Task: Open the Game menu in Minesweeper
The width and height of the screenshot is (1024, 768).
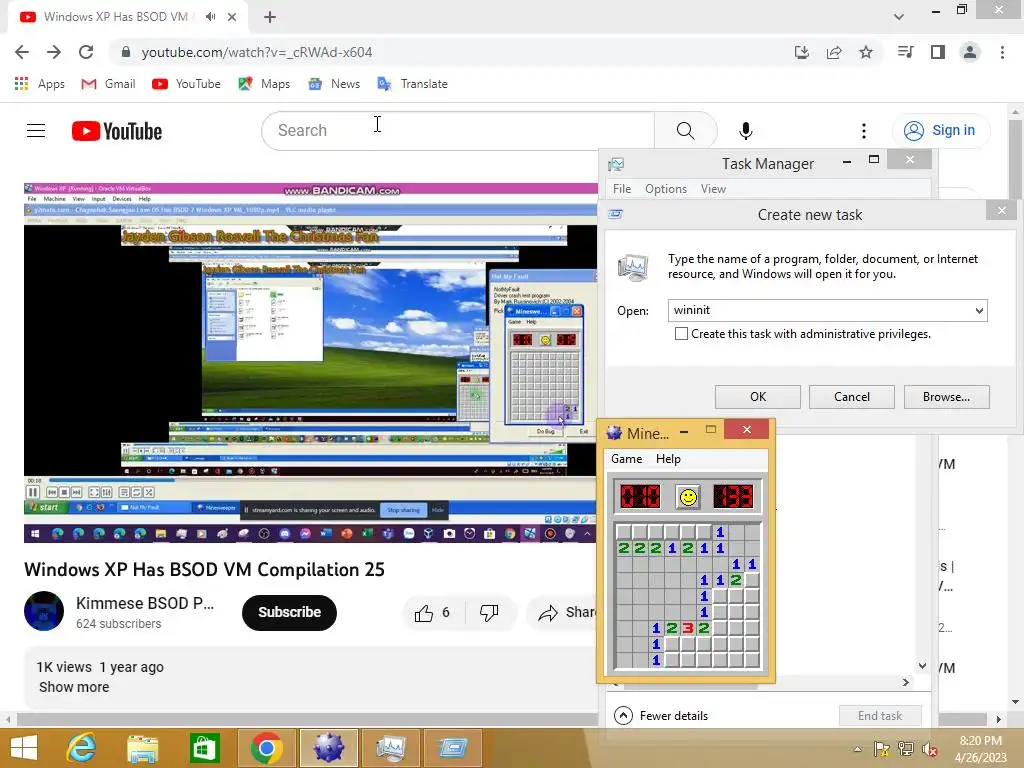Action: click(x=626, y=459)
